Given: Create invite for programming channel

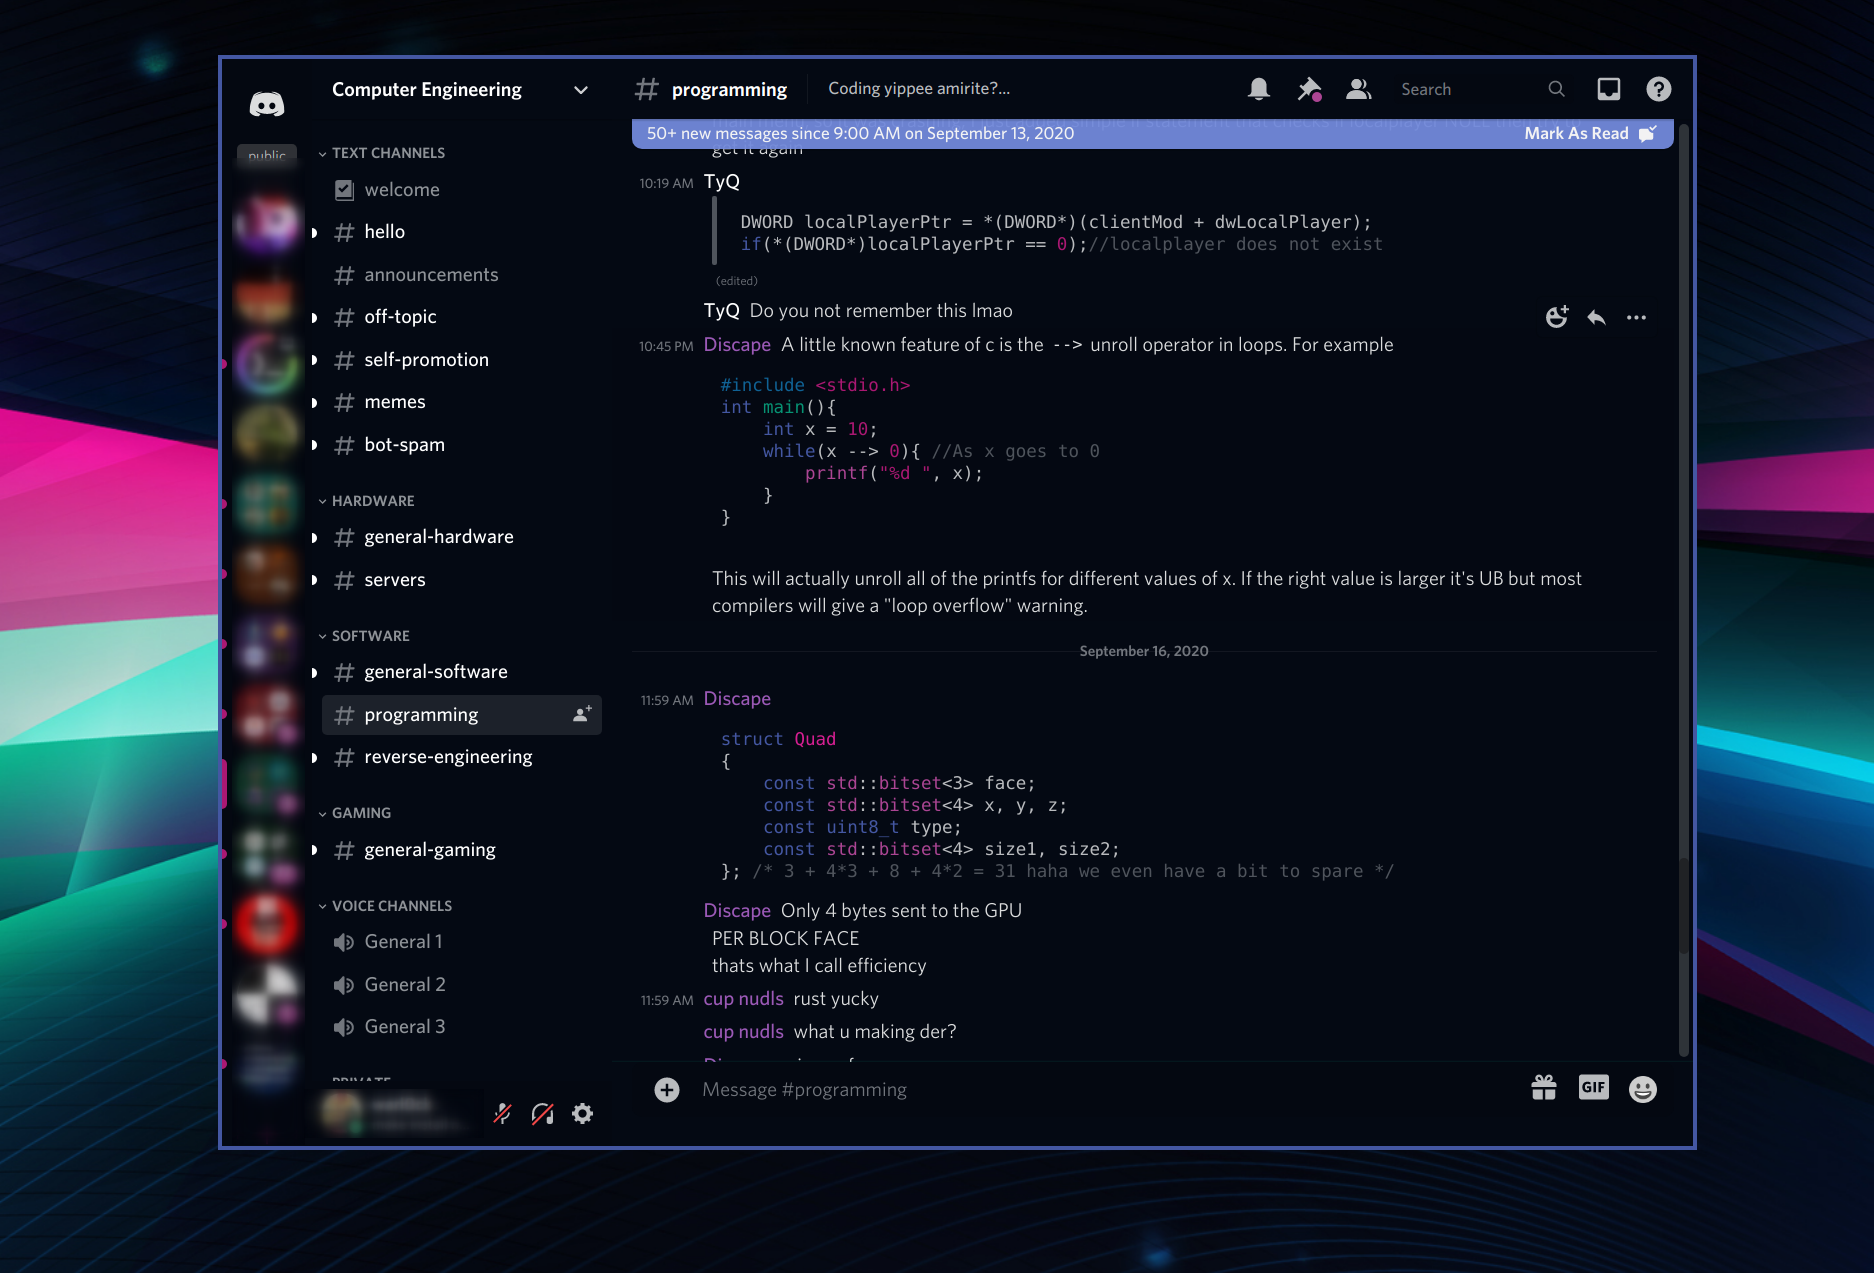Looking at the screenshot, I should [x=582, y=714].
